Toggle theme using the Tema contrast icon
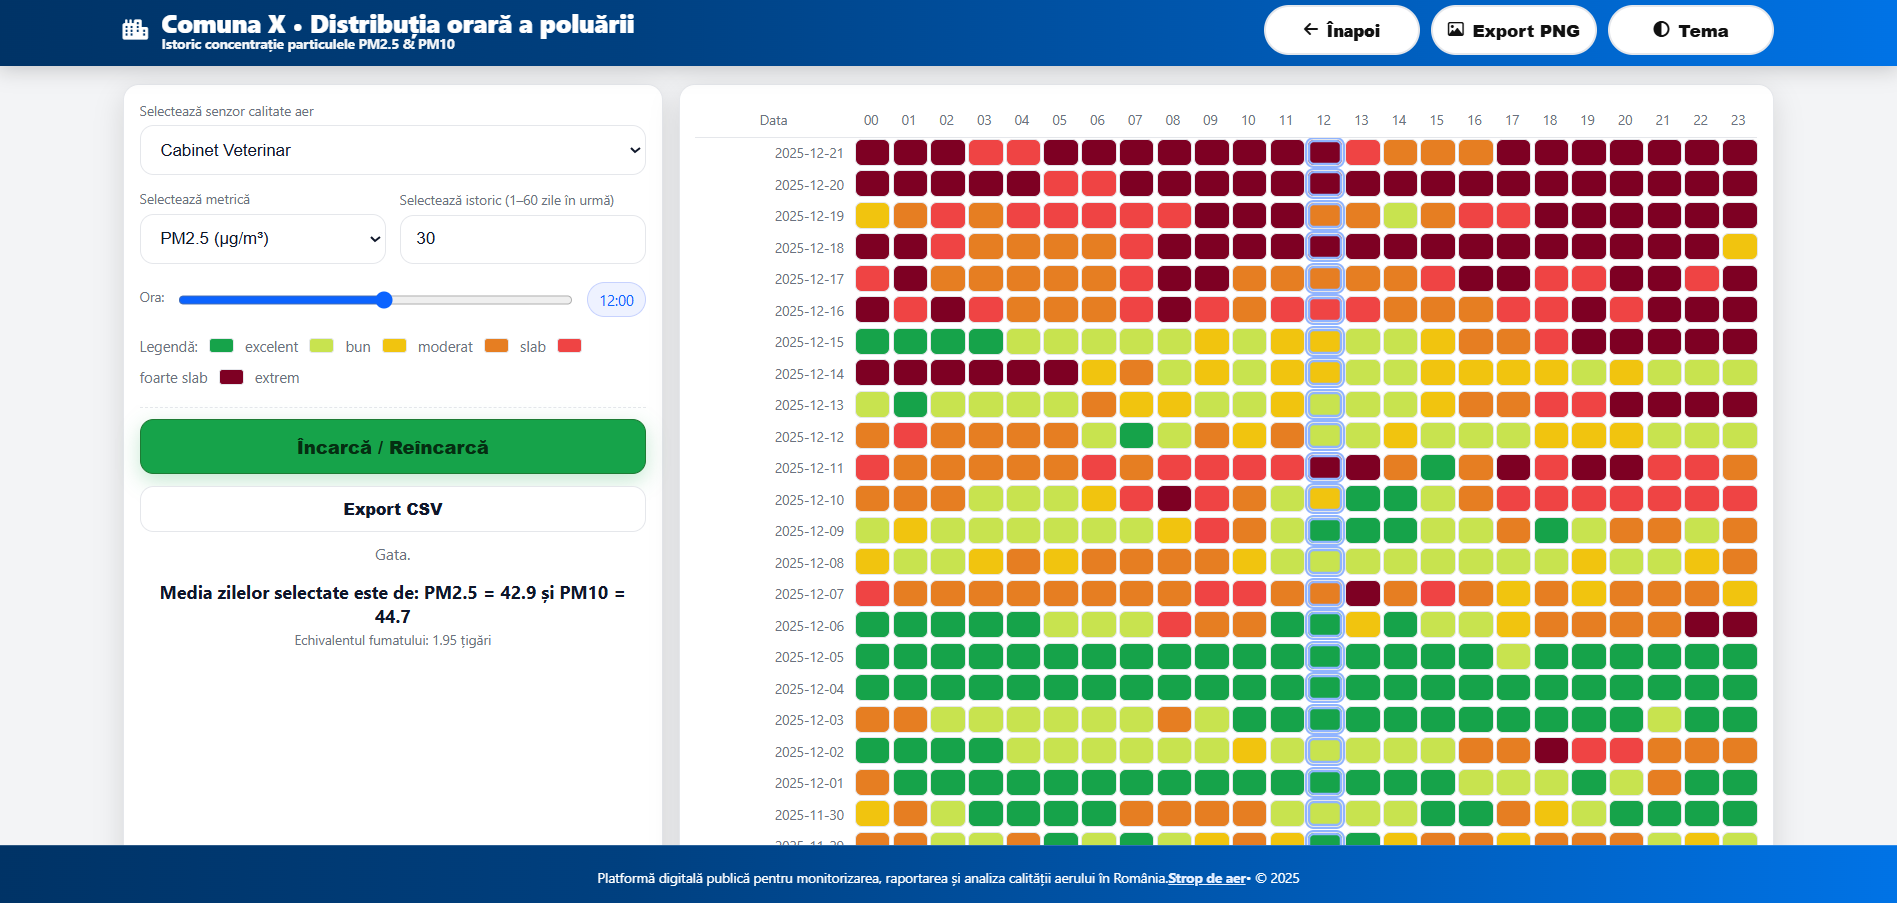 coord(1661,30)
